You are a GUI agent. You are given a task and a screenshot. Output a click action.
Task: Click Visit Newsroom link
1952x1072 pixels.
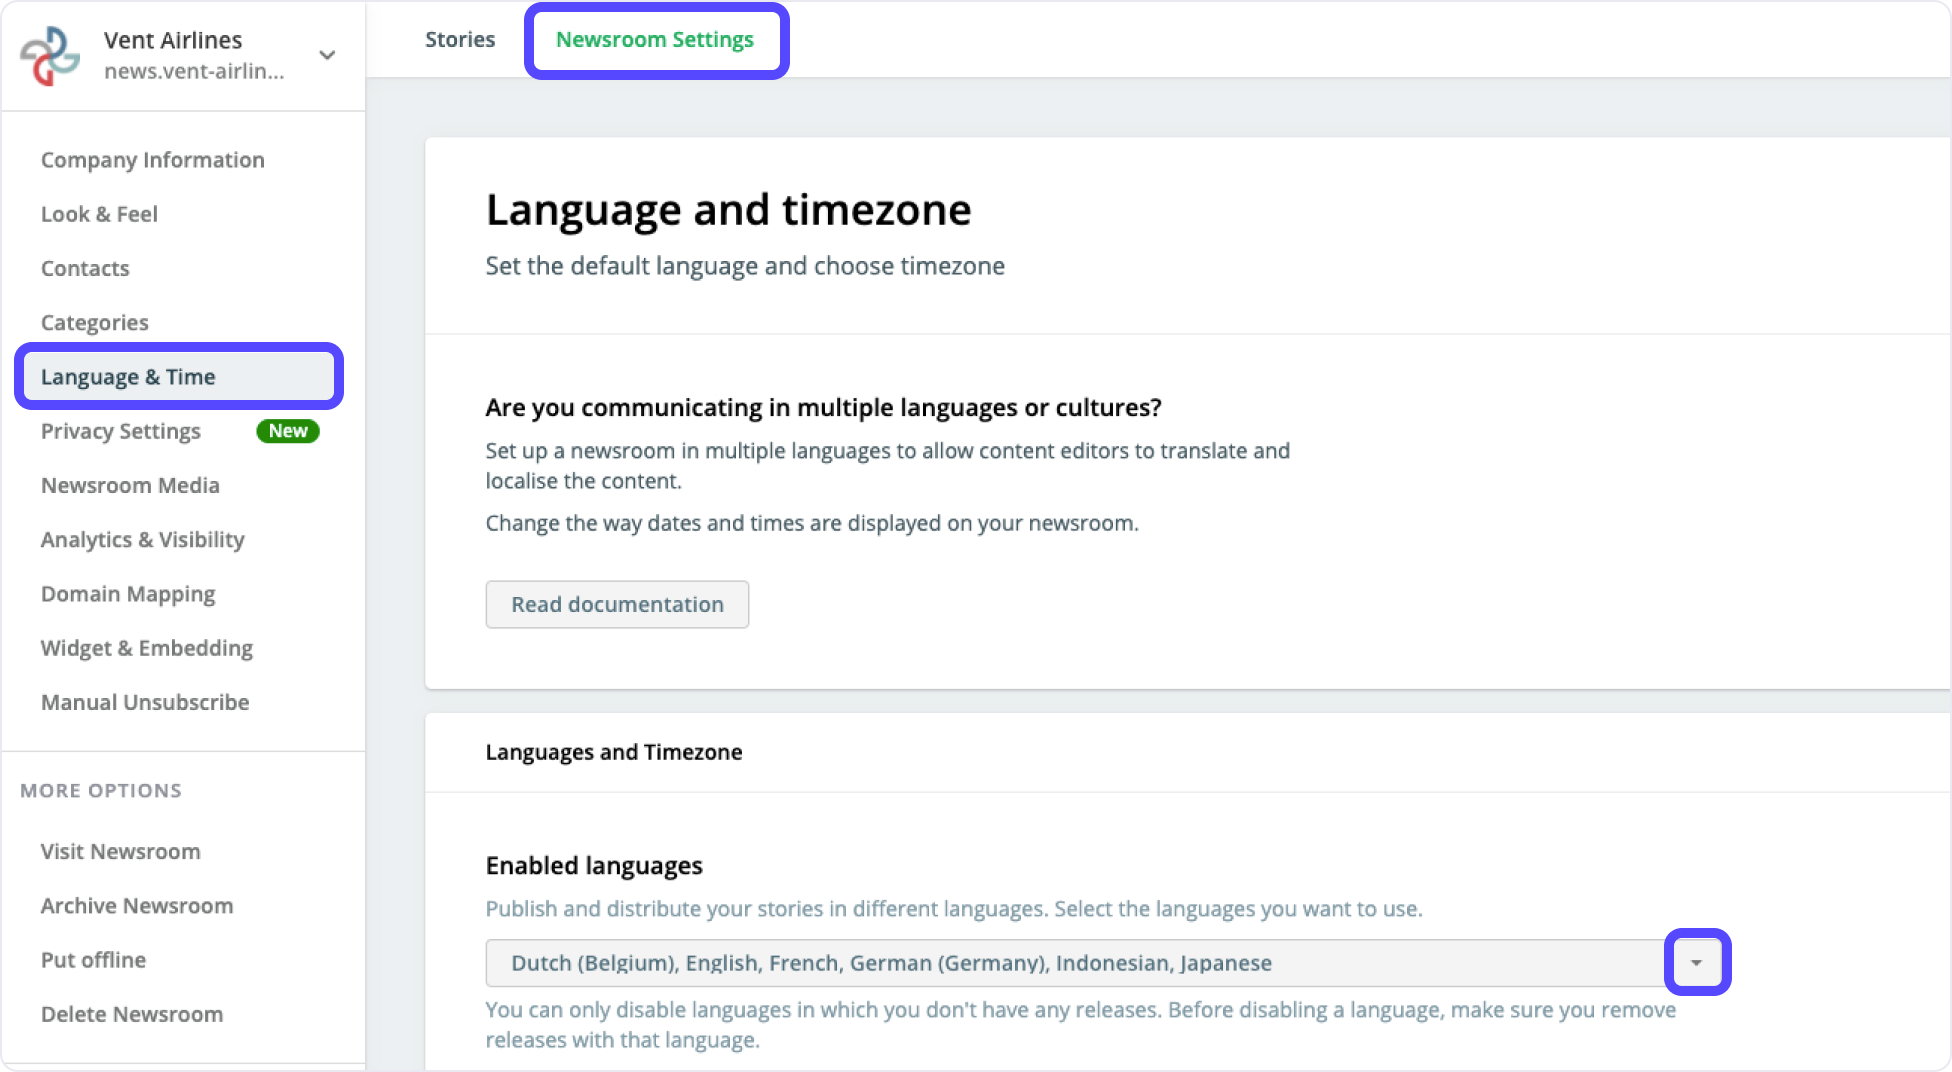coord(121,852)
